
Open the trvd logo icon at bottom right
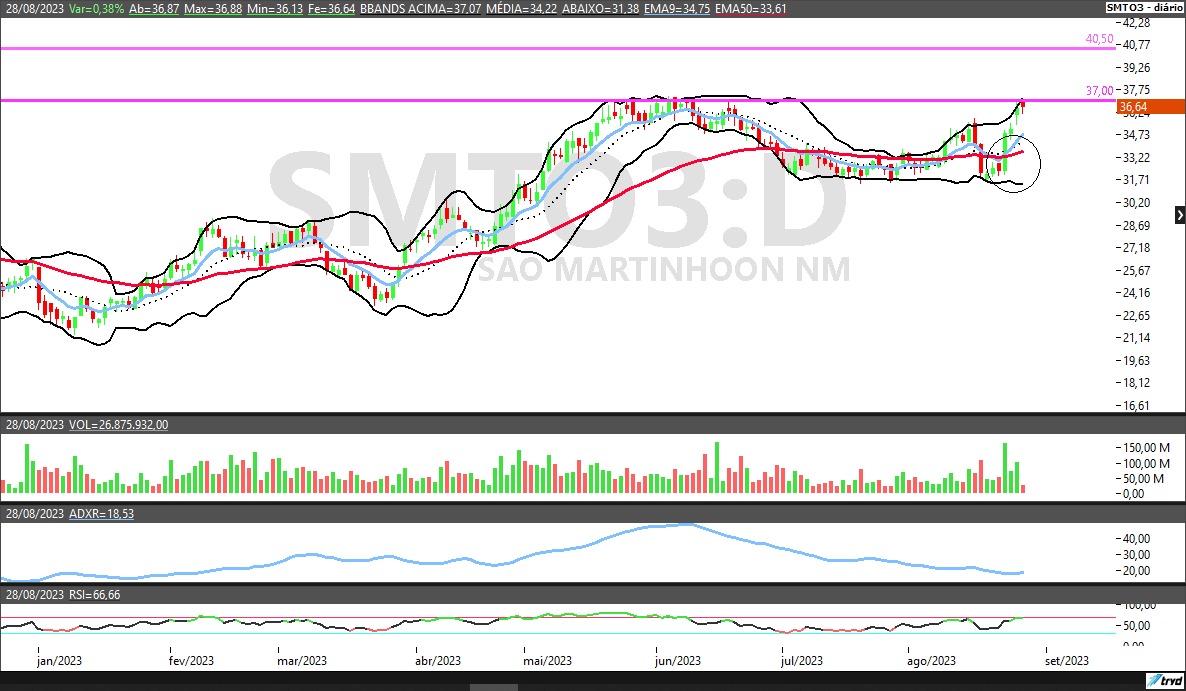(1164, 680)
